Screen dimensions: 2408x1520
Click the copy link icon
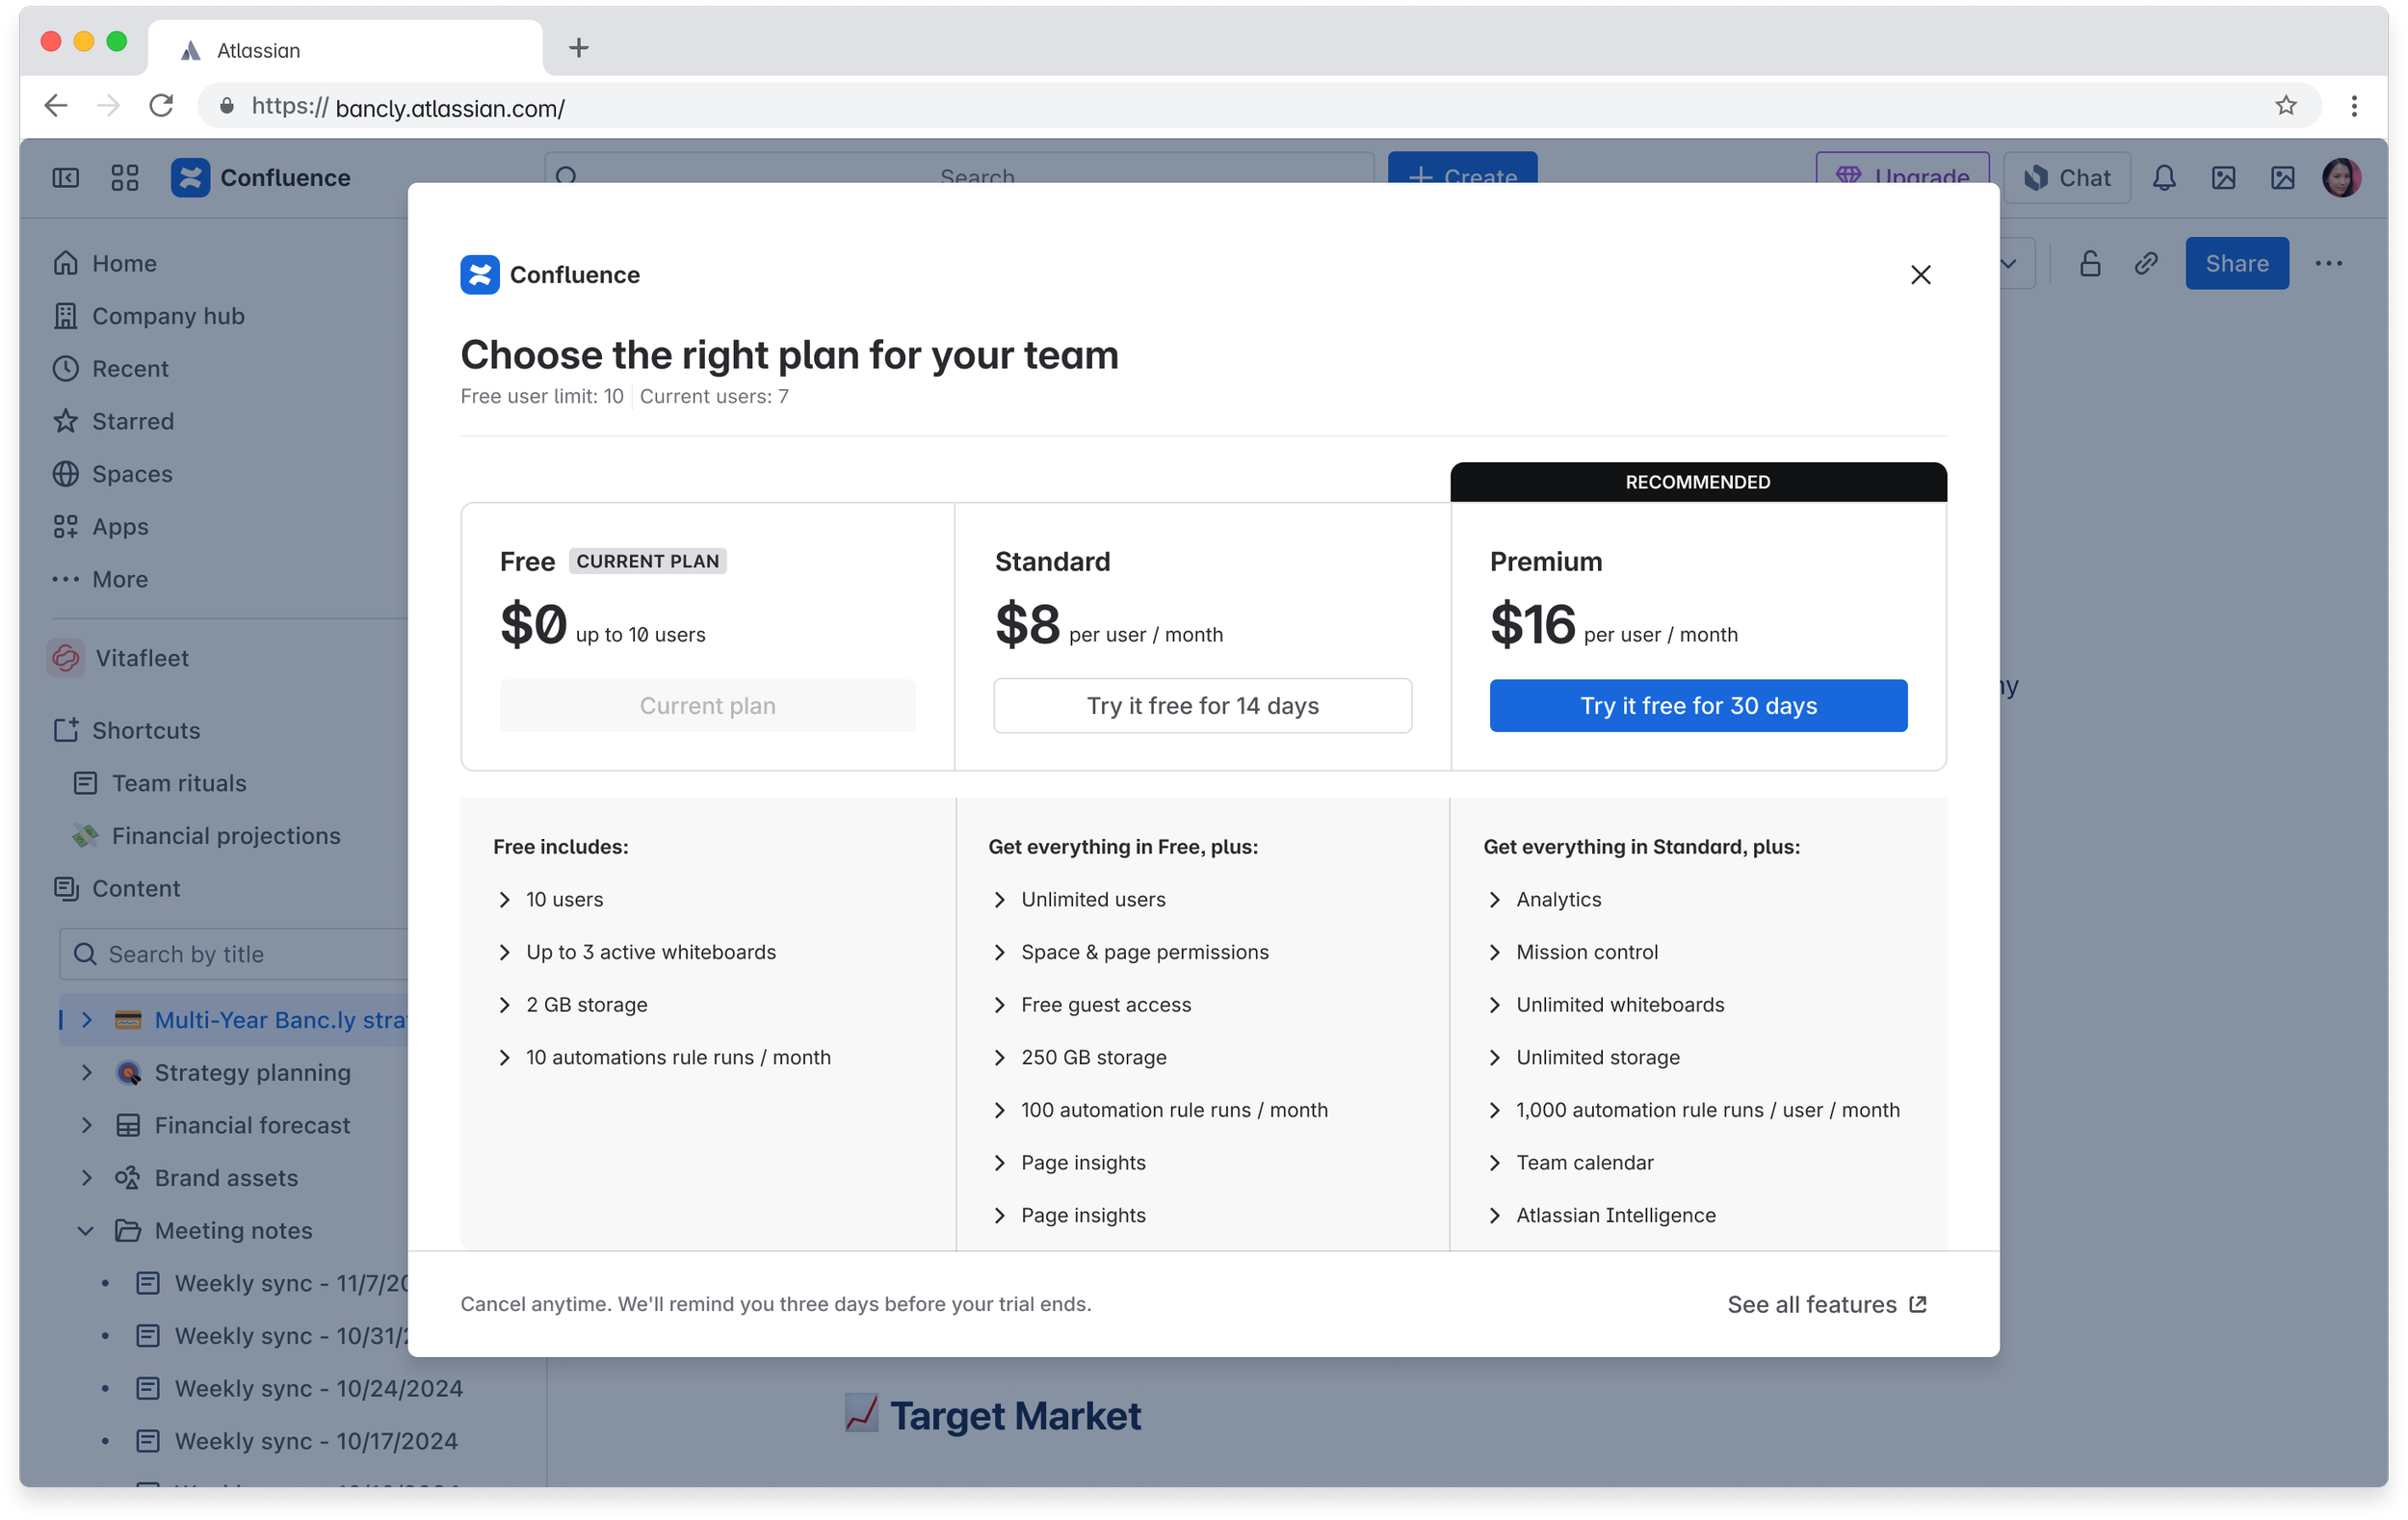click(x=2146, y=264)
